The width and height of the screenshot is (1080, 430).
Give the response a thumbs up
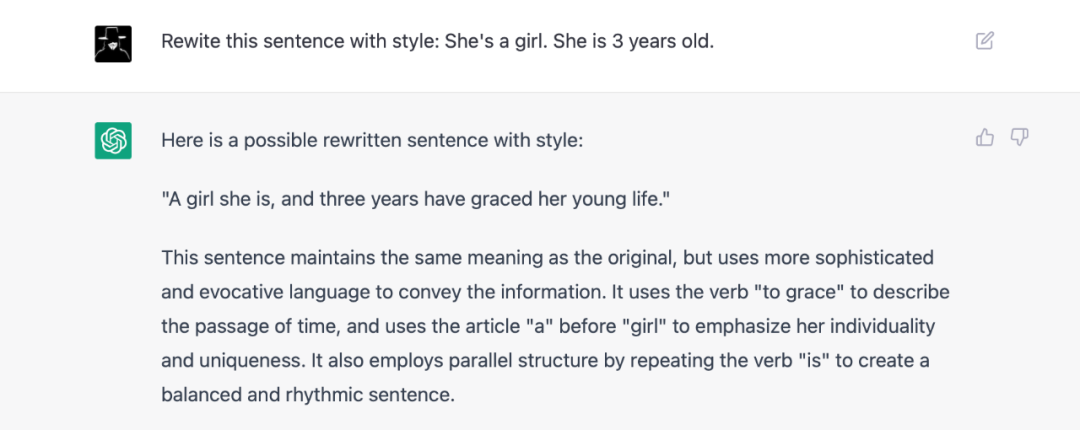(x=985, y=138)
